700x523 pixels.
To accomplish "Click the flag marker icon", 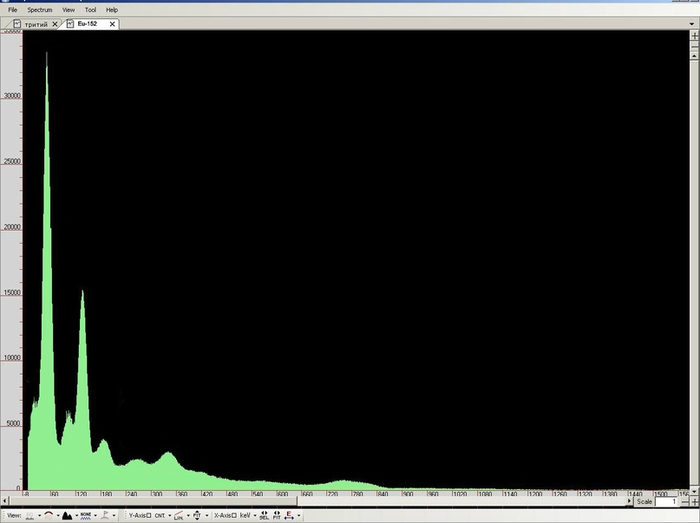I will (x=105, y=515).
